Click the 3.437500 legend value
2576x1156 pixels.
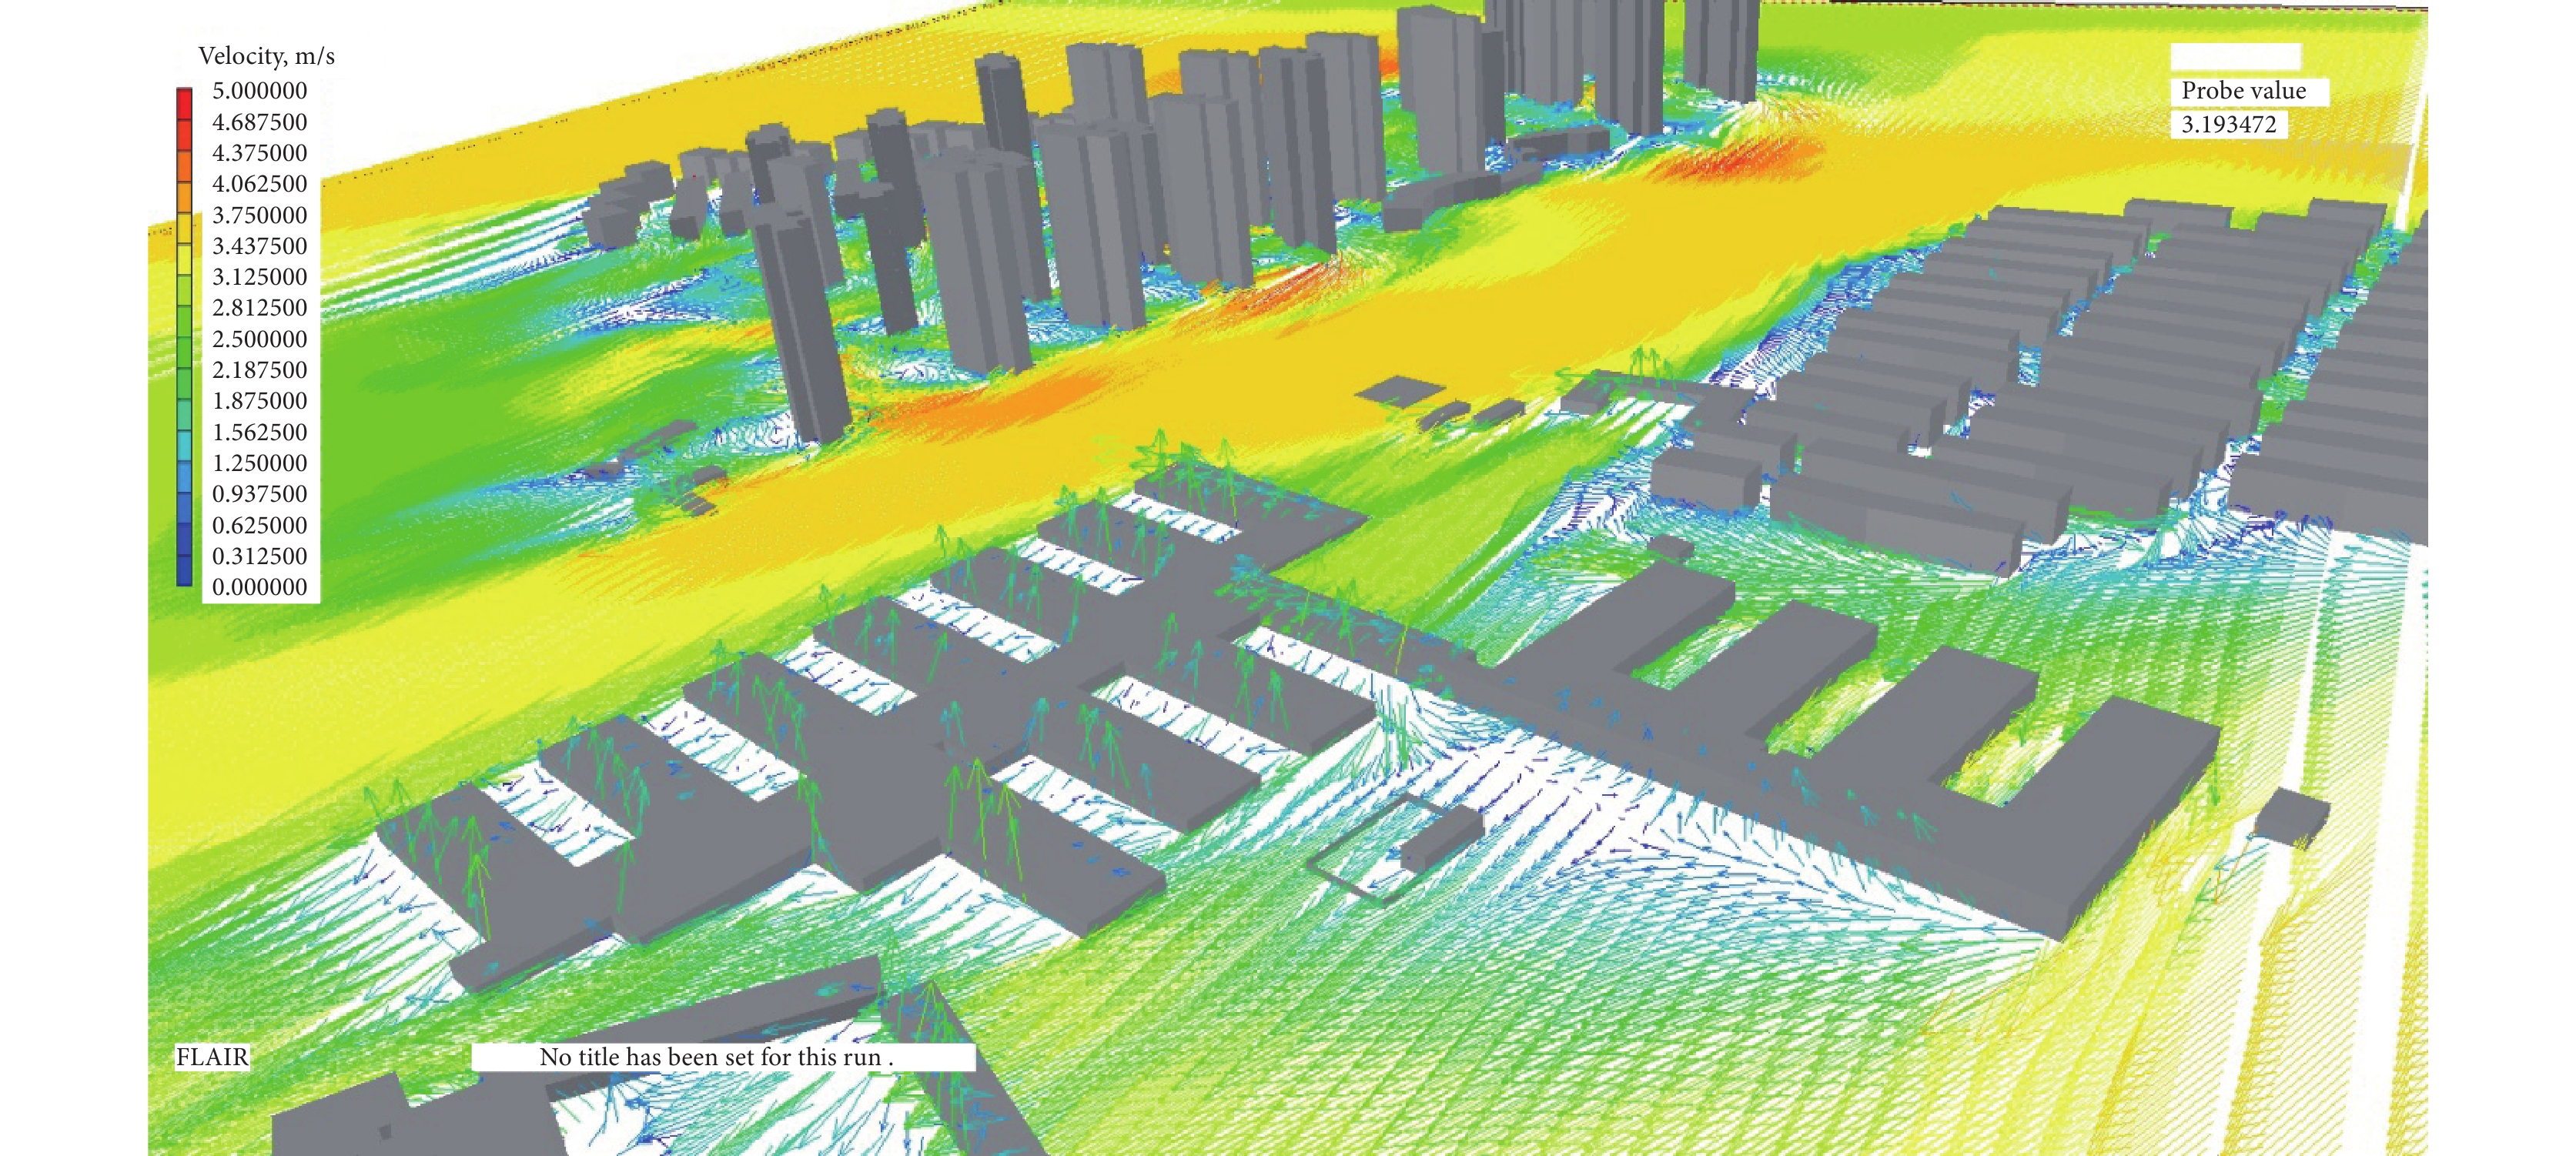pyautogui.click(x=259, y=246)
